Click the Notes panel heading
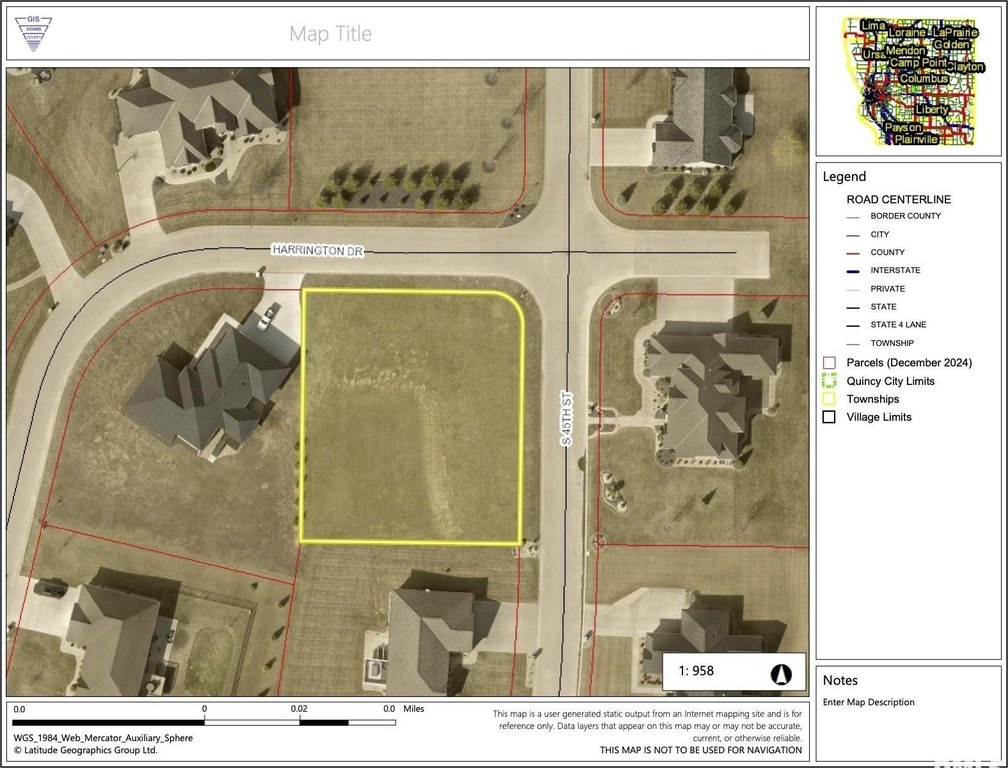Screen dimensions: 1008x768 click(x=840, y=680)
